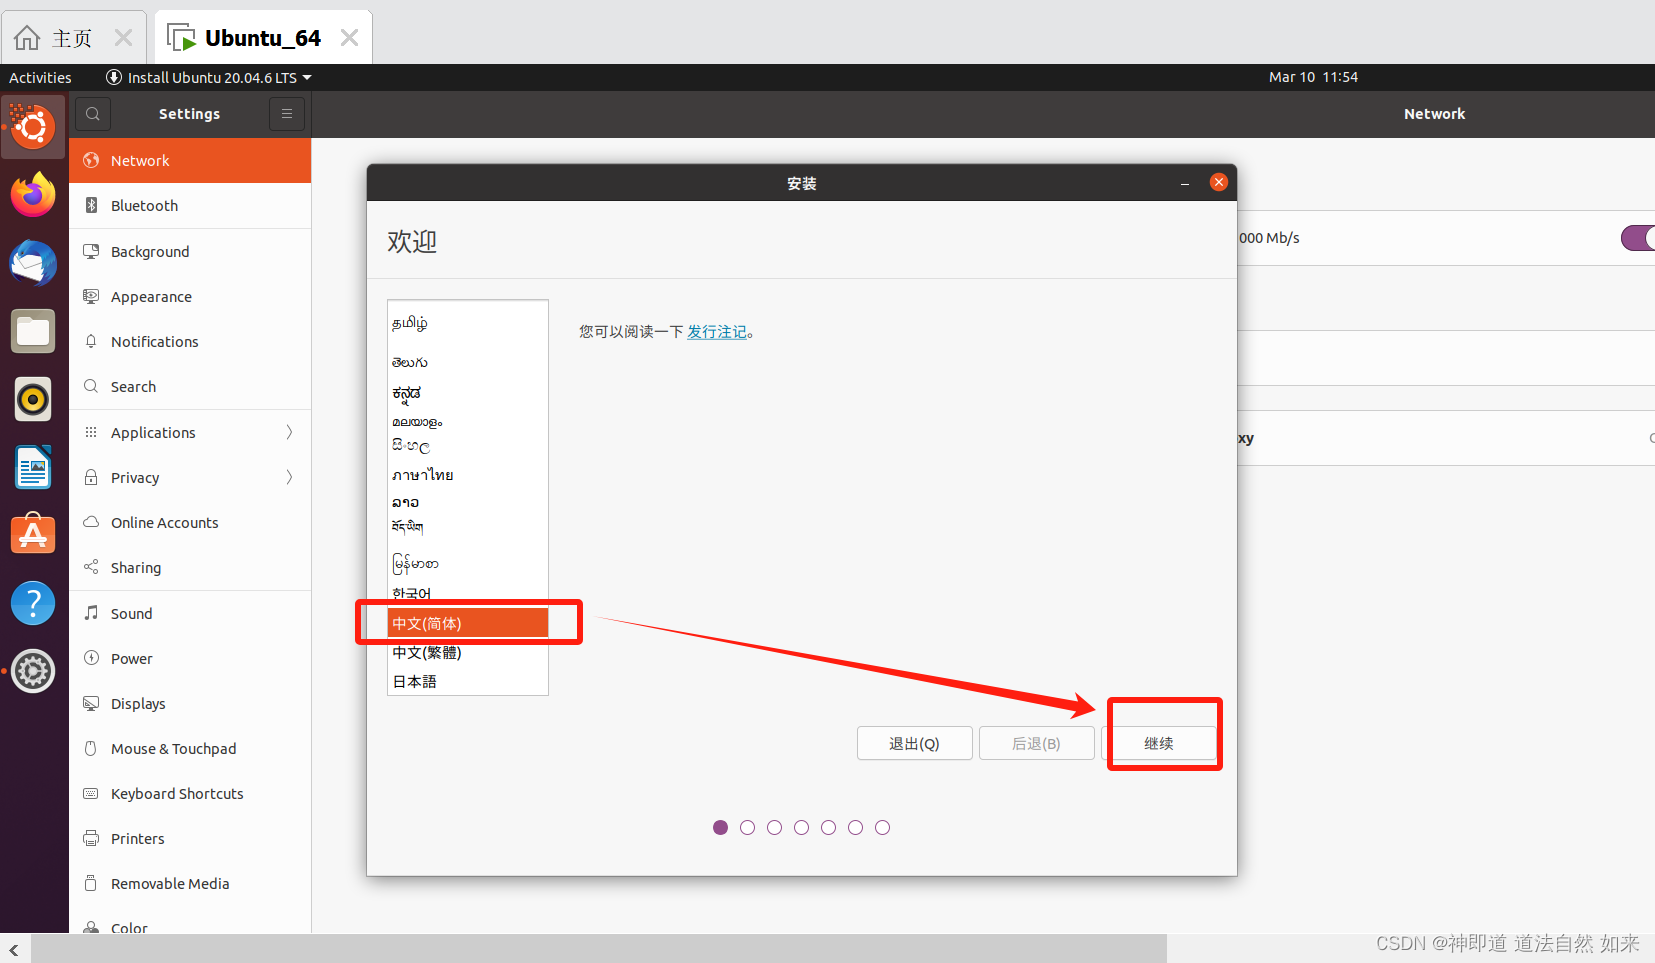Select 中文(简体) in language list

(468, 623)
